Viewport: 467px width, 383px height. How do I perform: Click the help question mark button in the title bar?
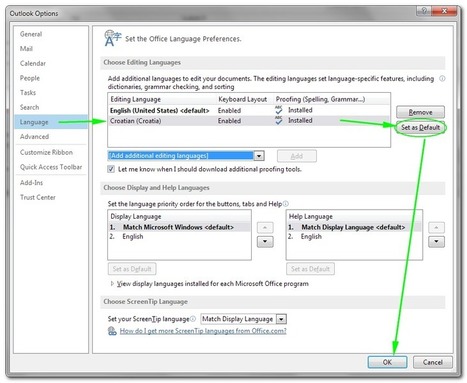tap(423, 11)
